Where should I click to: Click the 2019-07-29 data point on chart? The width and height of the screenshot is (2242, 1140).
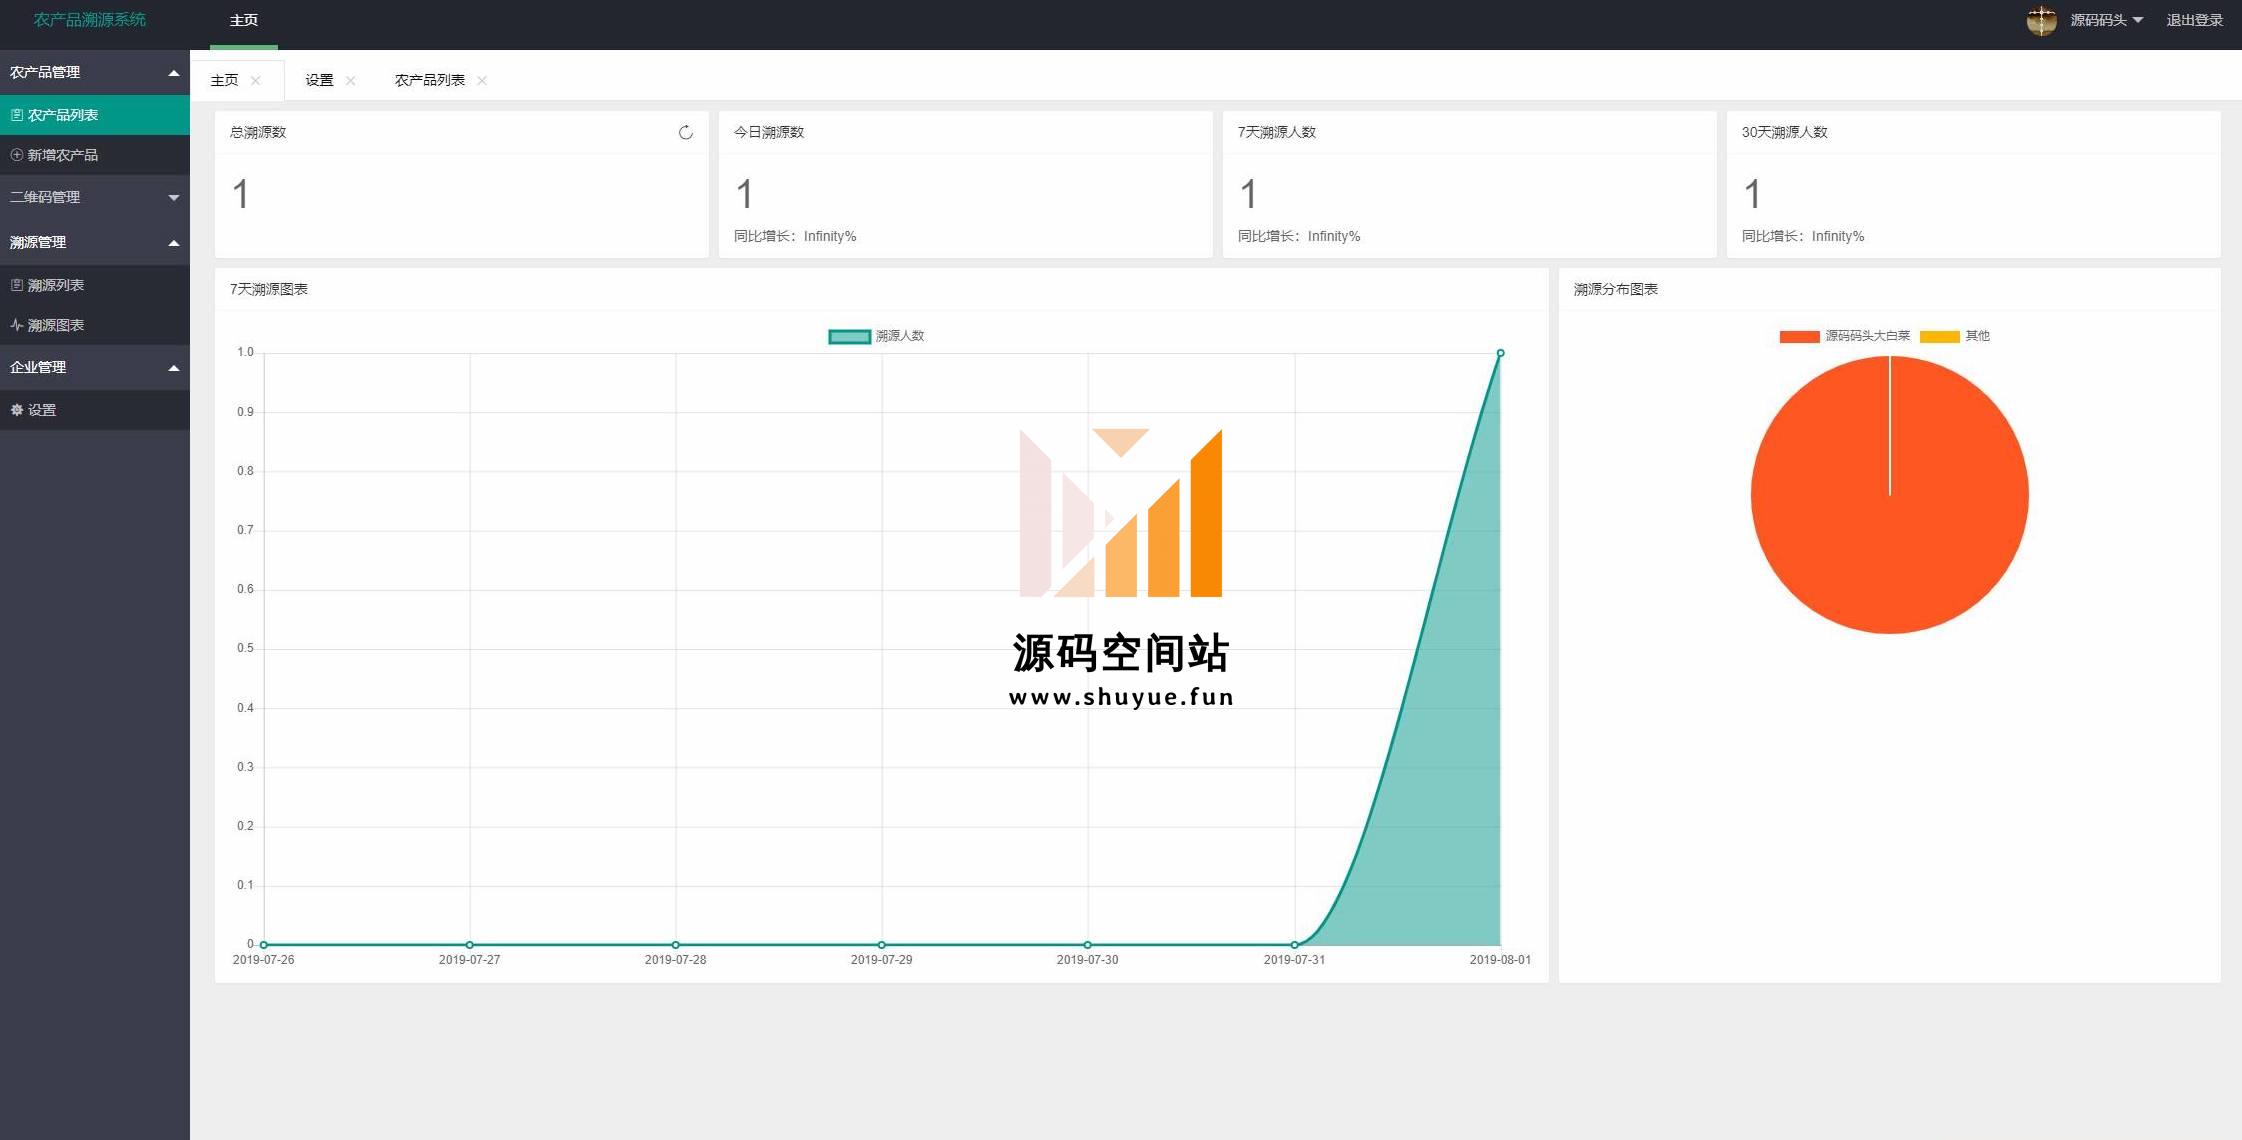(882, 945)
